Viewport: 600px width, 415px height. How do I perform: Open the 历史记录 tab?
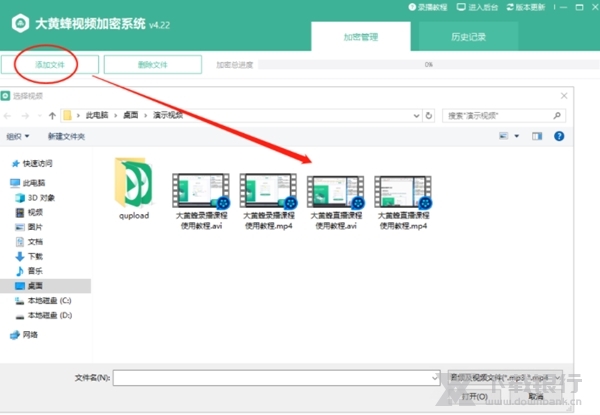click(468, 37)
